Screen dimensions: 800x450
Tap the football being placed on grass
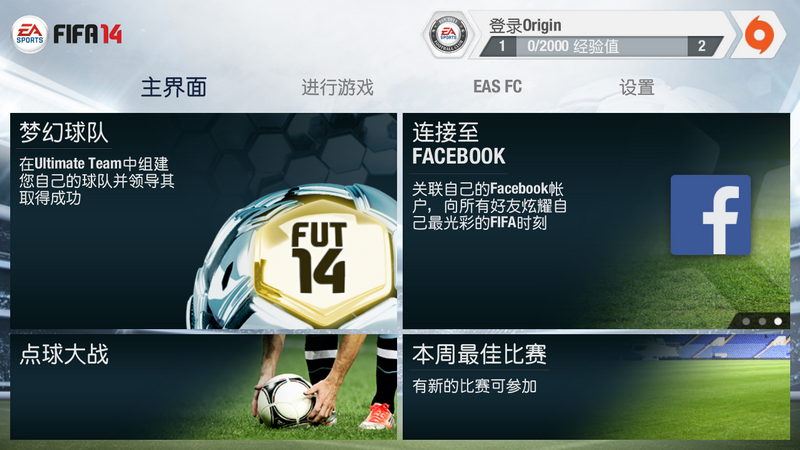point(285,401)
